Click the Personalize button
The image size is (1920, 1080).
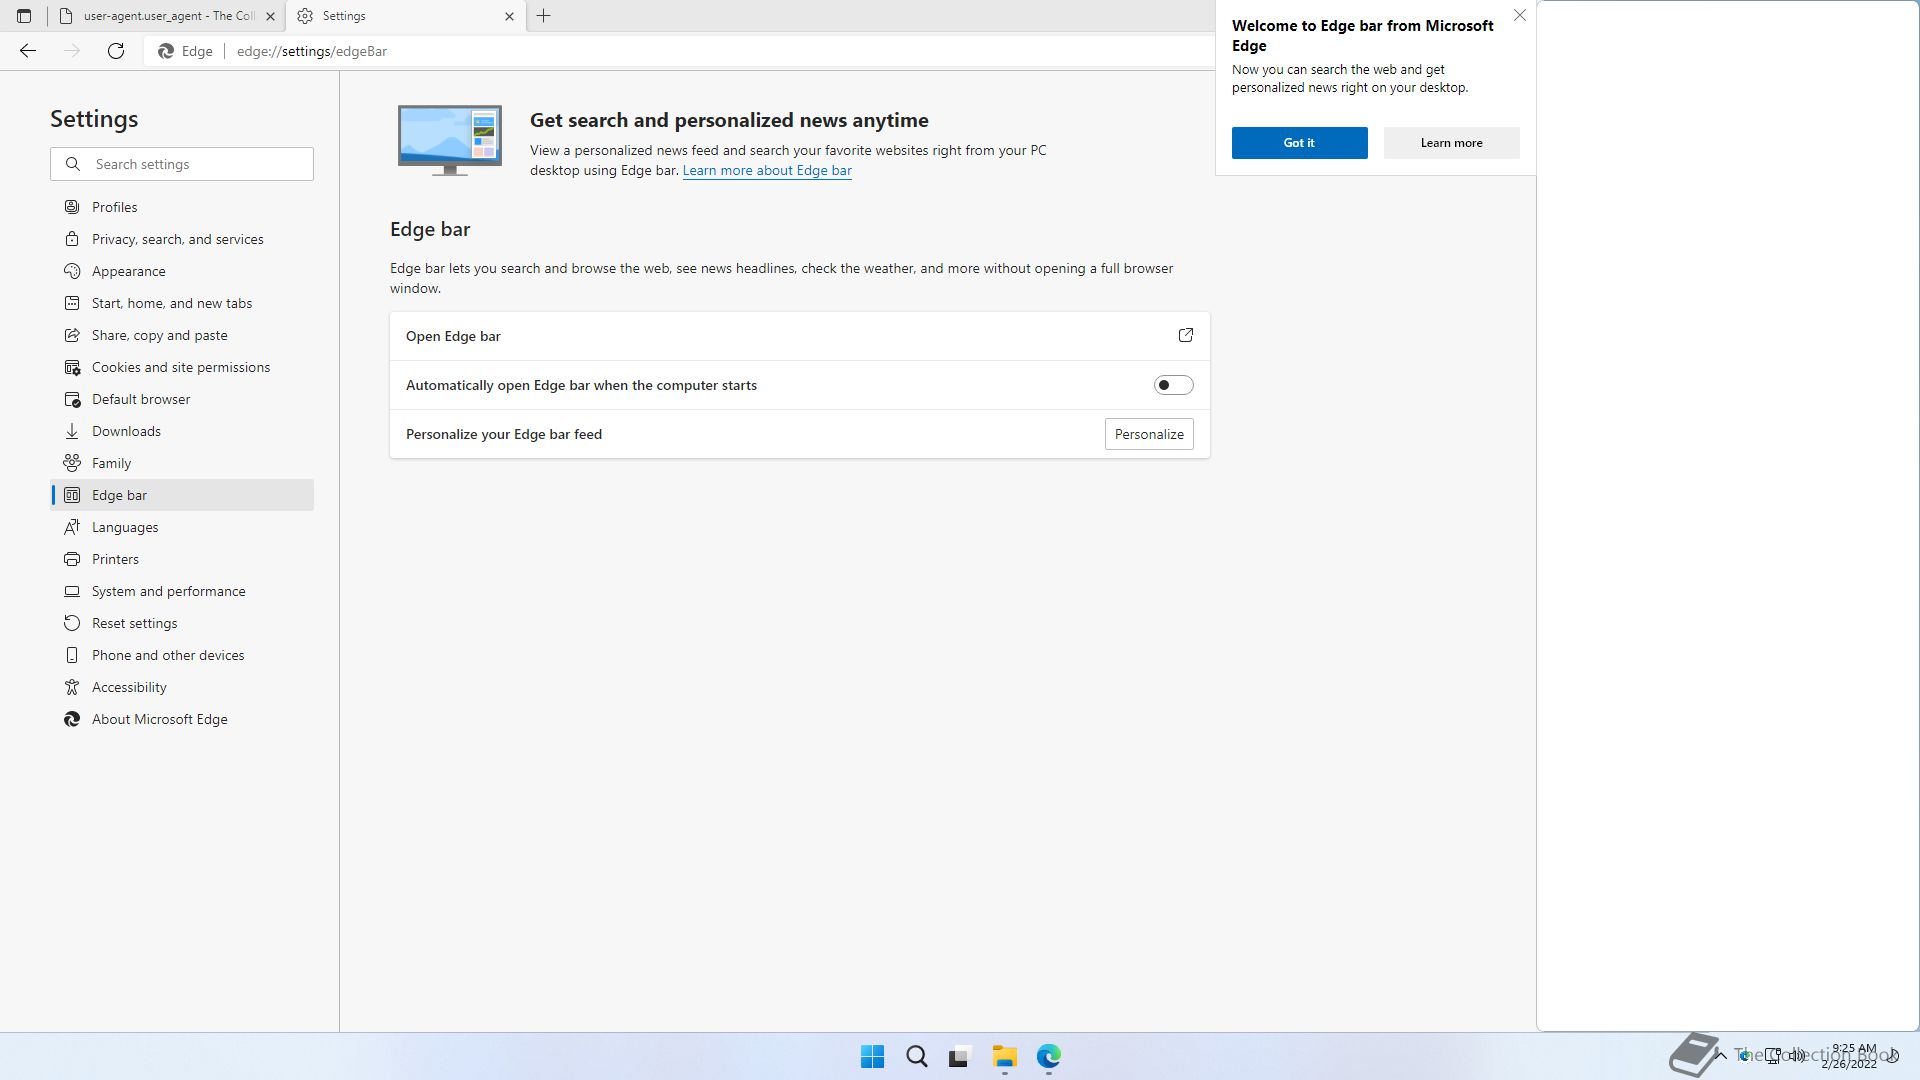[1148, 434]
